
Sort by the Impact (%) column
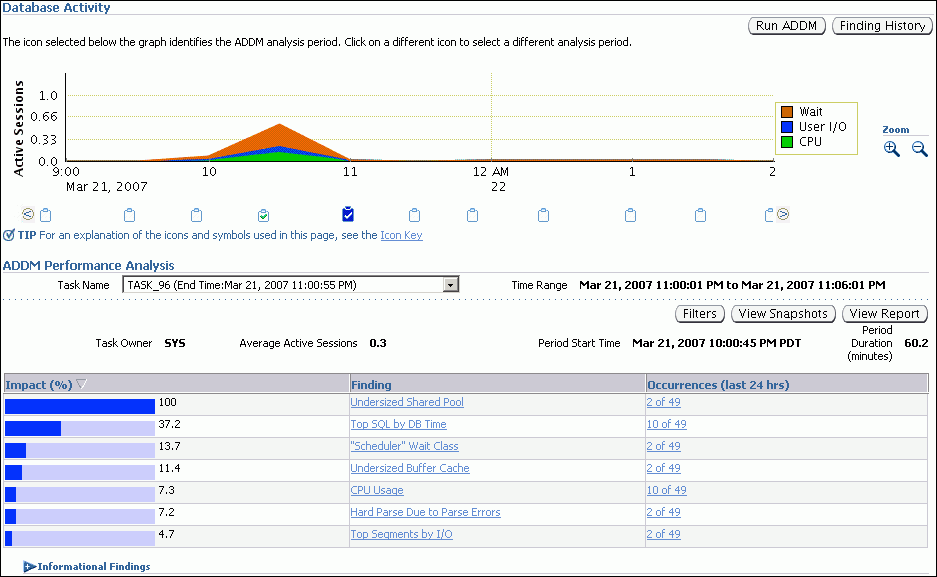click(39, 385)
